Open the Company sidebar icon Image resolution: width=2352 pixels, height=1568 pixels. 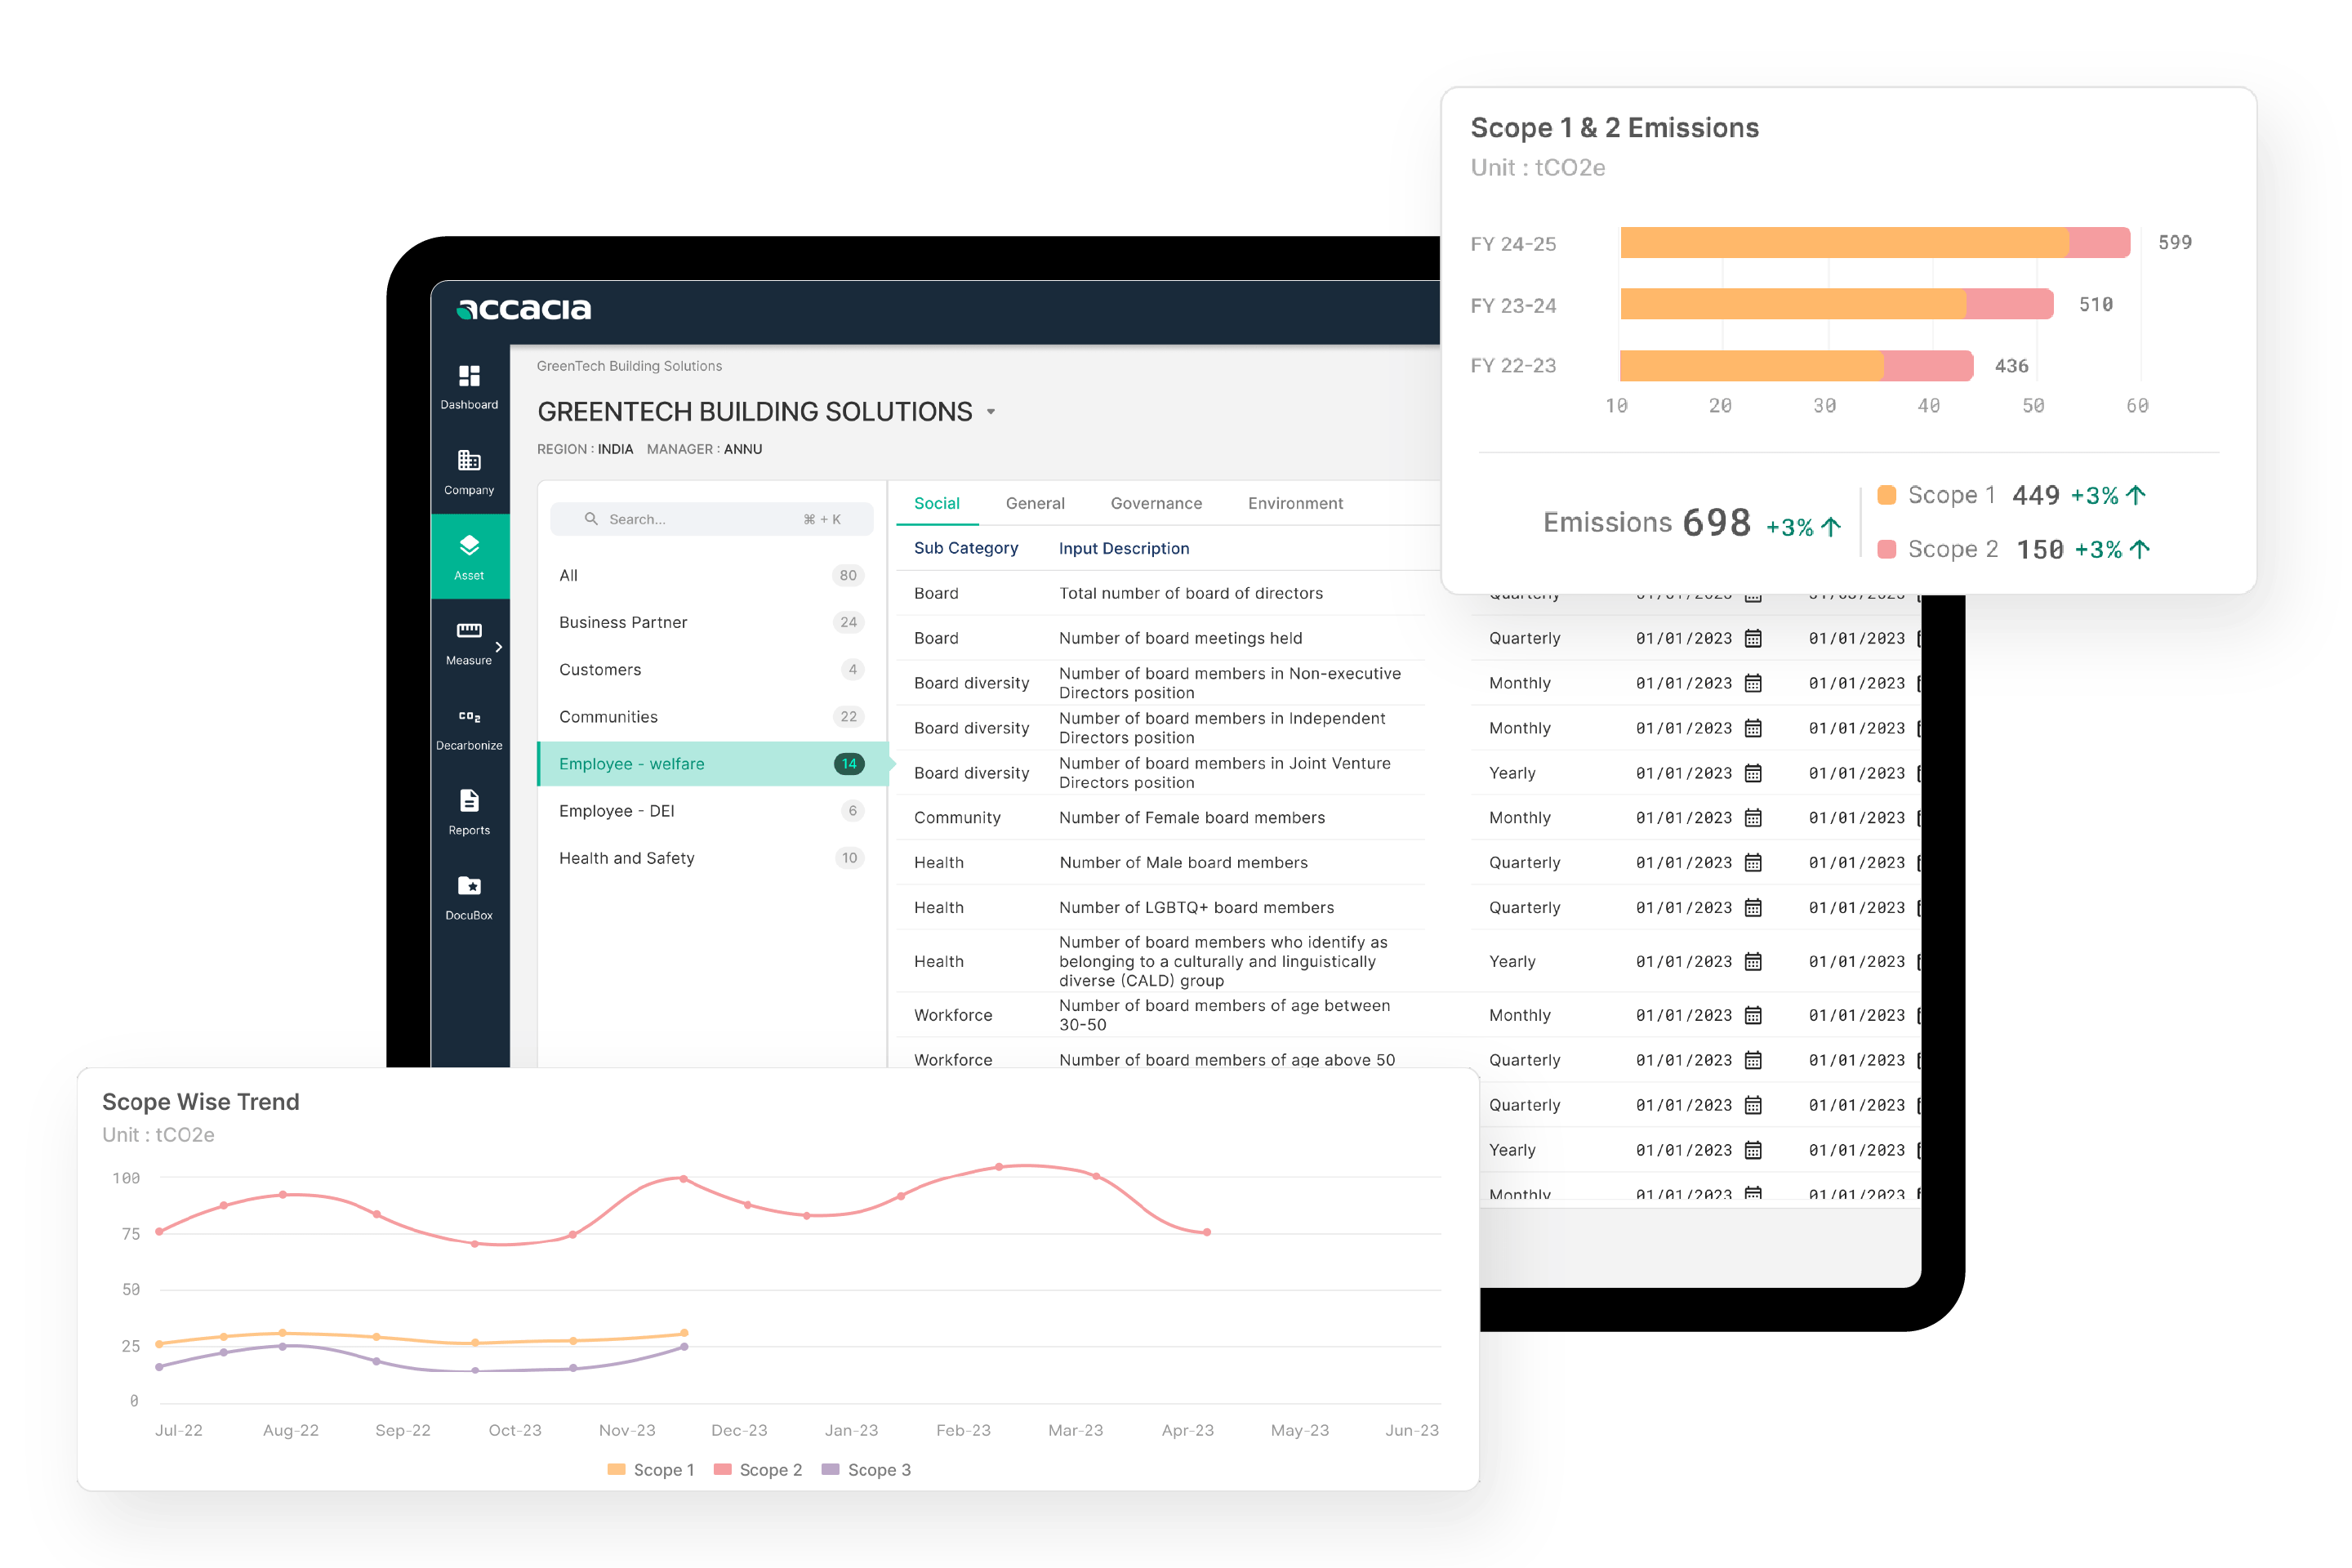click(x=469, y=461)
